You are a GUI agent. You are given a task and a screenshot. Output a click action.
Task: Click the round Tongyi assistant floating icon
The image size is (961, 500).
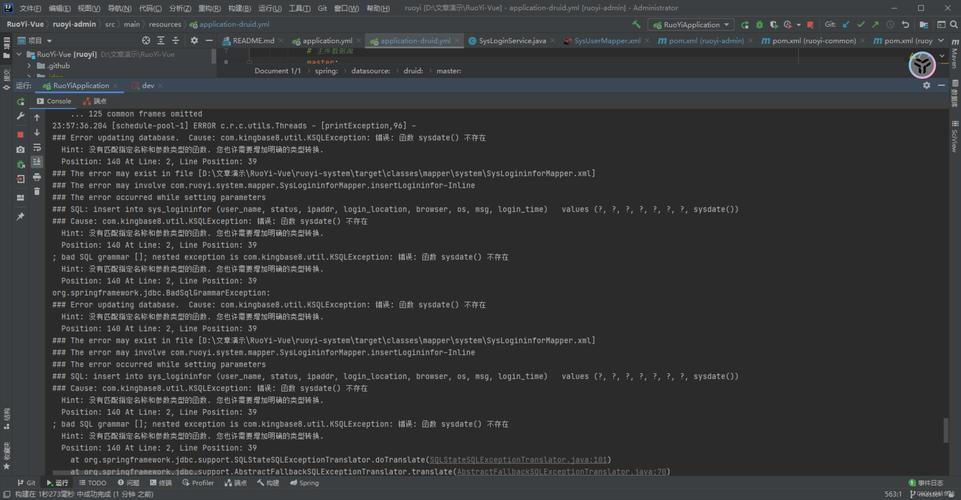click(x=922, y=64)
